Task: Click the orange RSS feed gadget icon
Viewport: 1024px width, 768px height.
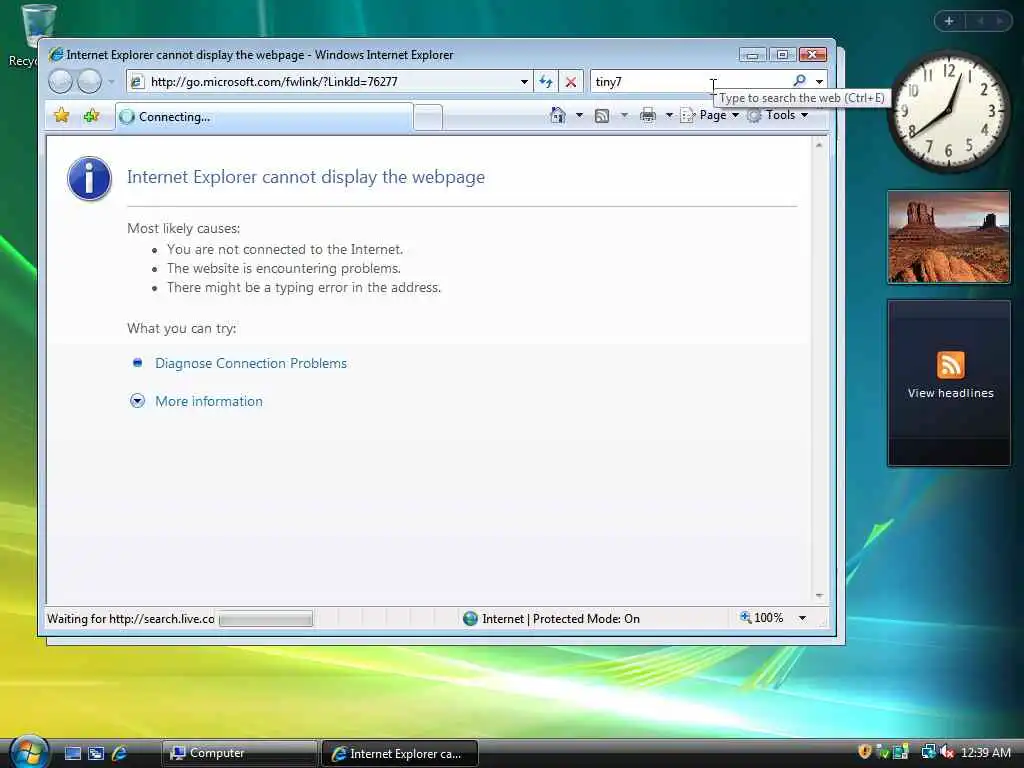Action: 950,364
